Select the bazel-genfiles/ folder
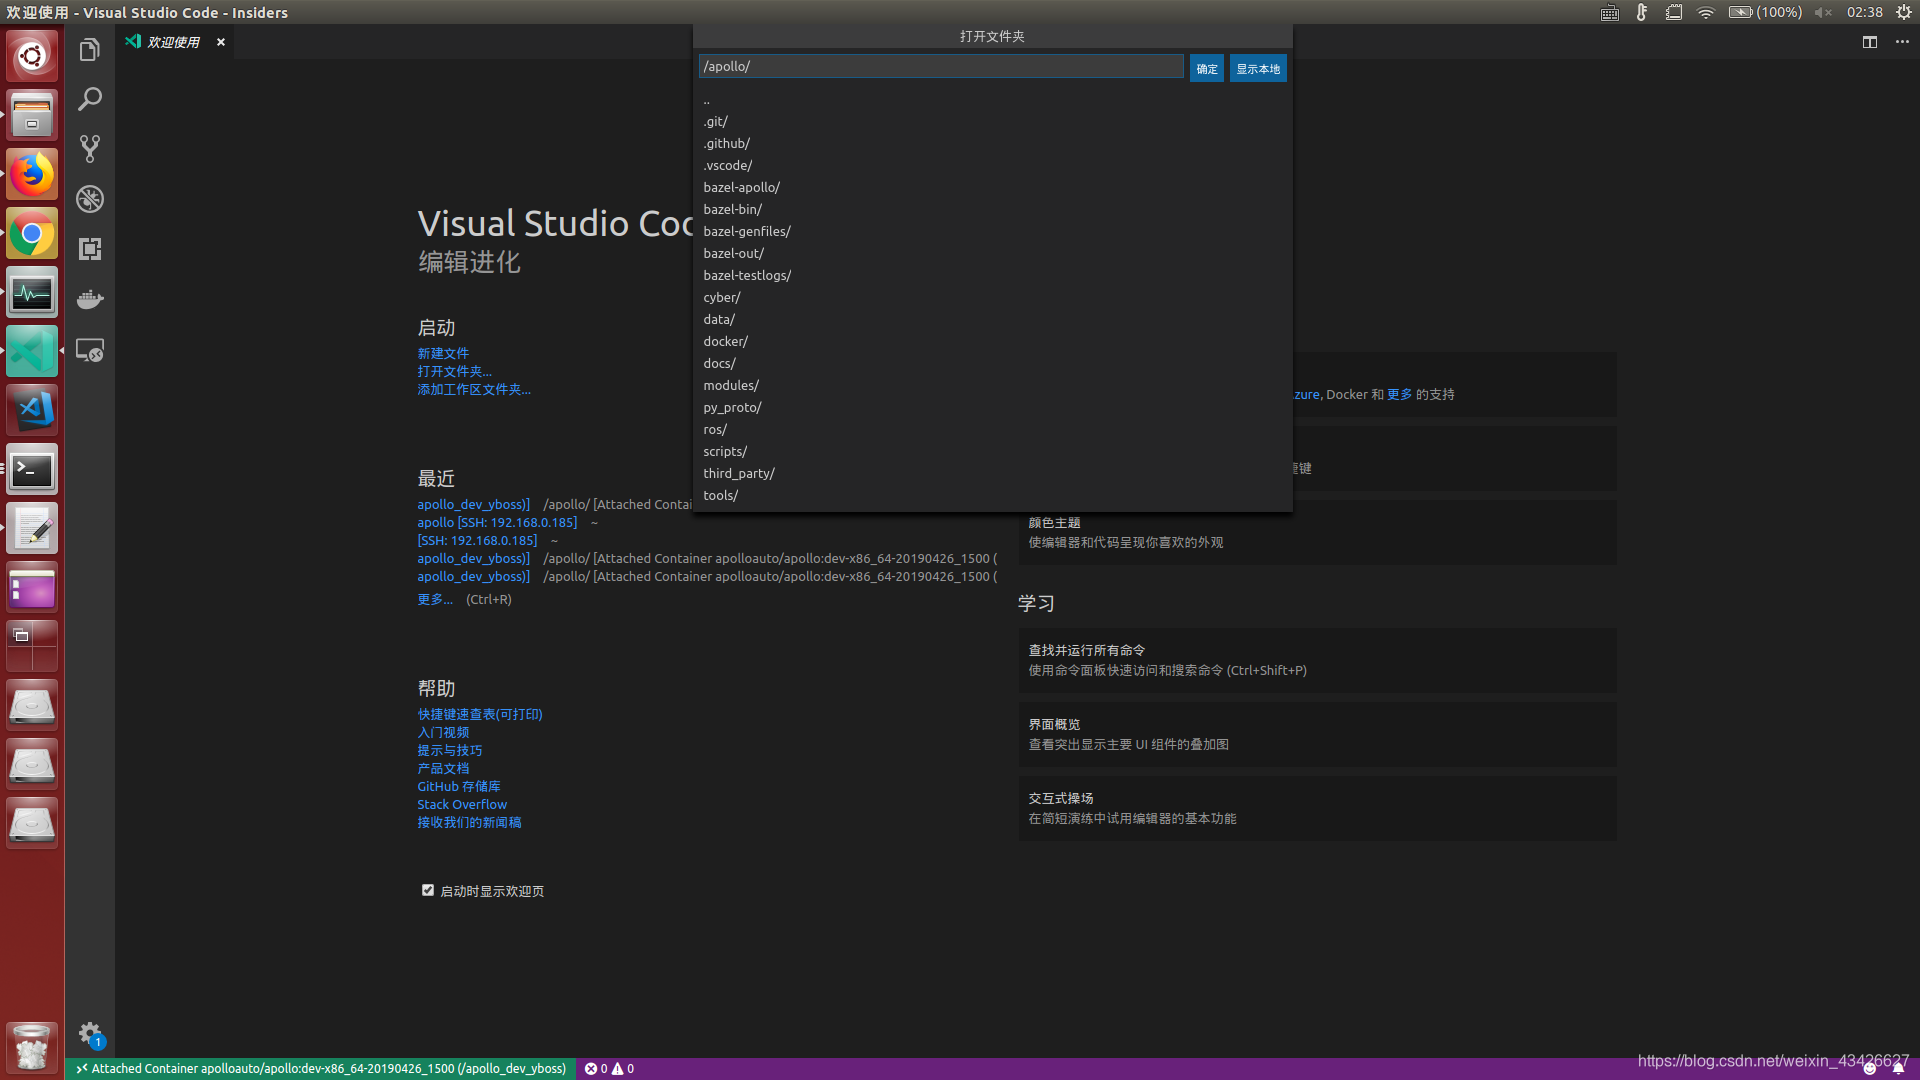 coord(993,232)
